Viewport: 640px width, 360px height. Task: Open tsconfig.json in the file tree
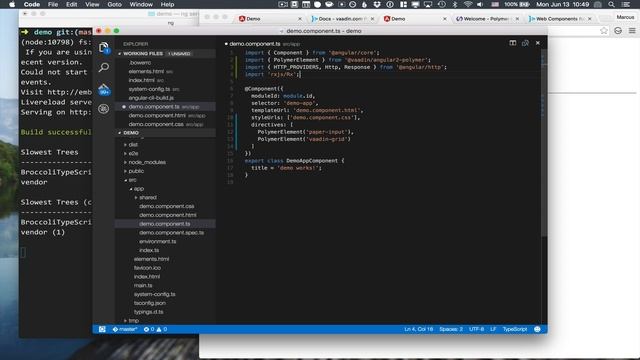click(x=150, y=303)
